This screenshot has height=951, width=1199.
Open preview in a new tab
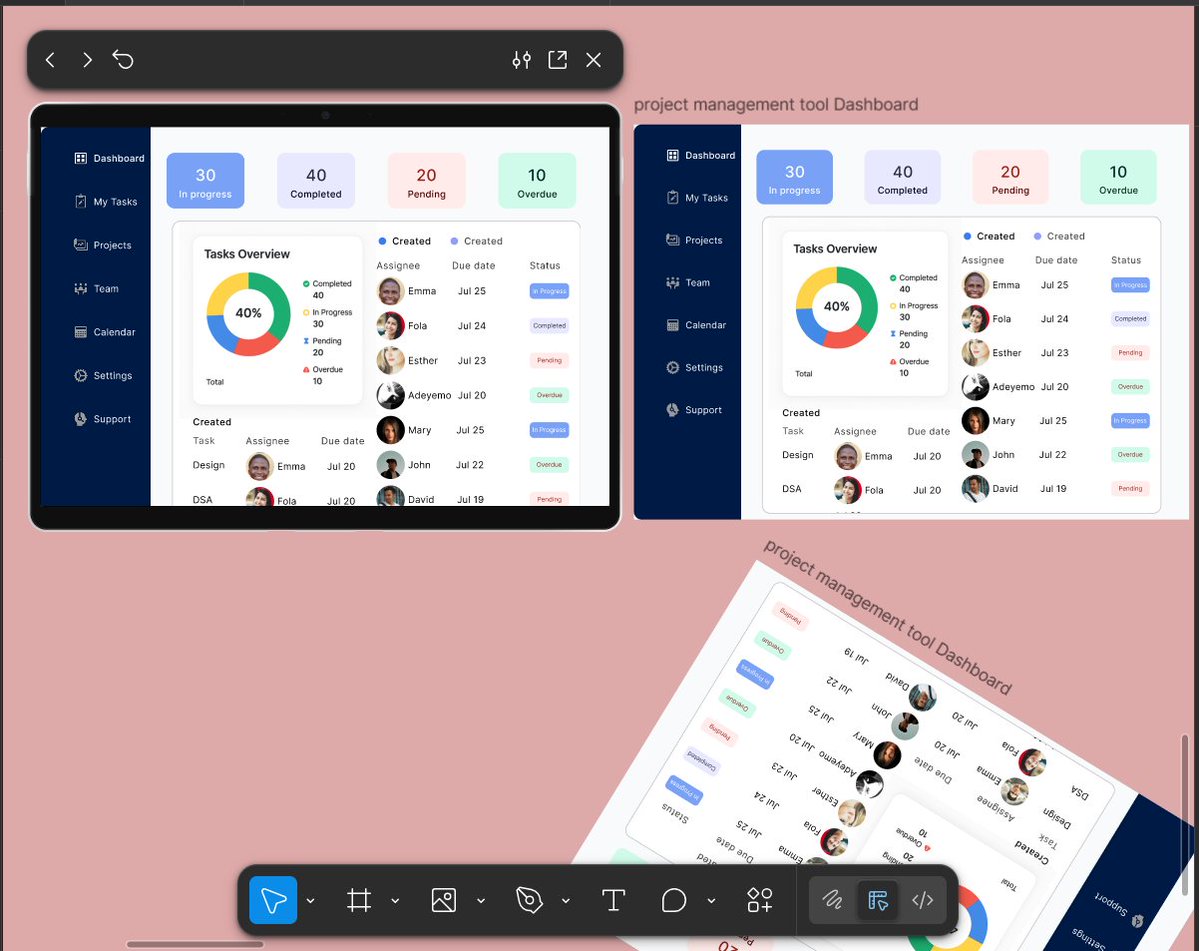pyautogui.click(x=557, y=60)
